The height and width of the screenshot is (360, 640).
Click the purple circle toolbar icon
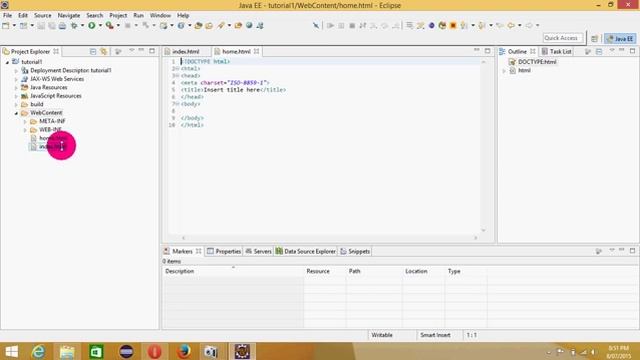pos(431,26)
